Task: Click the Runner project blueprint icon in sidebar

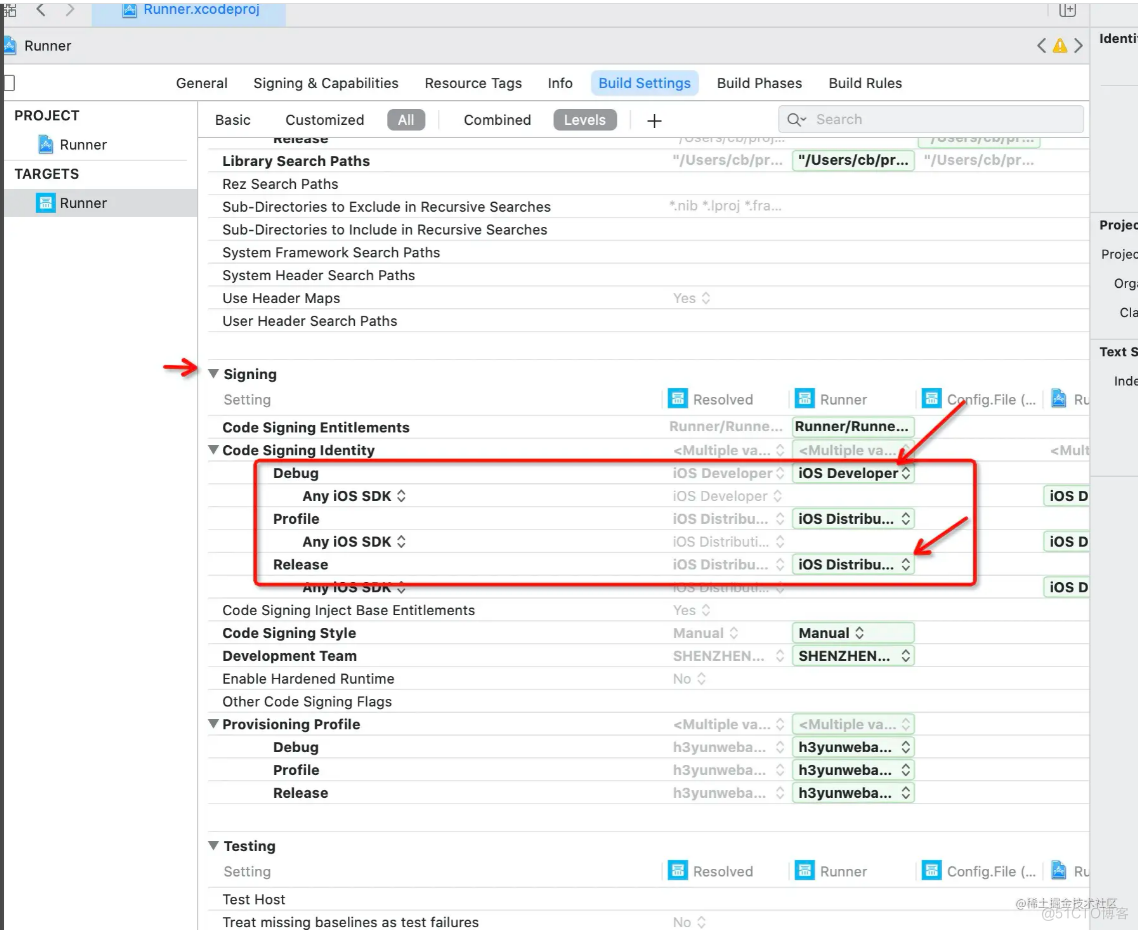Action: (x=46, y=144)
